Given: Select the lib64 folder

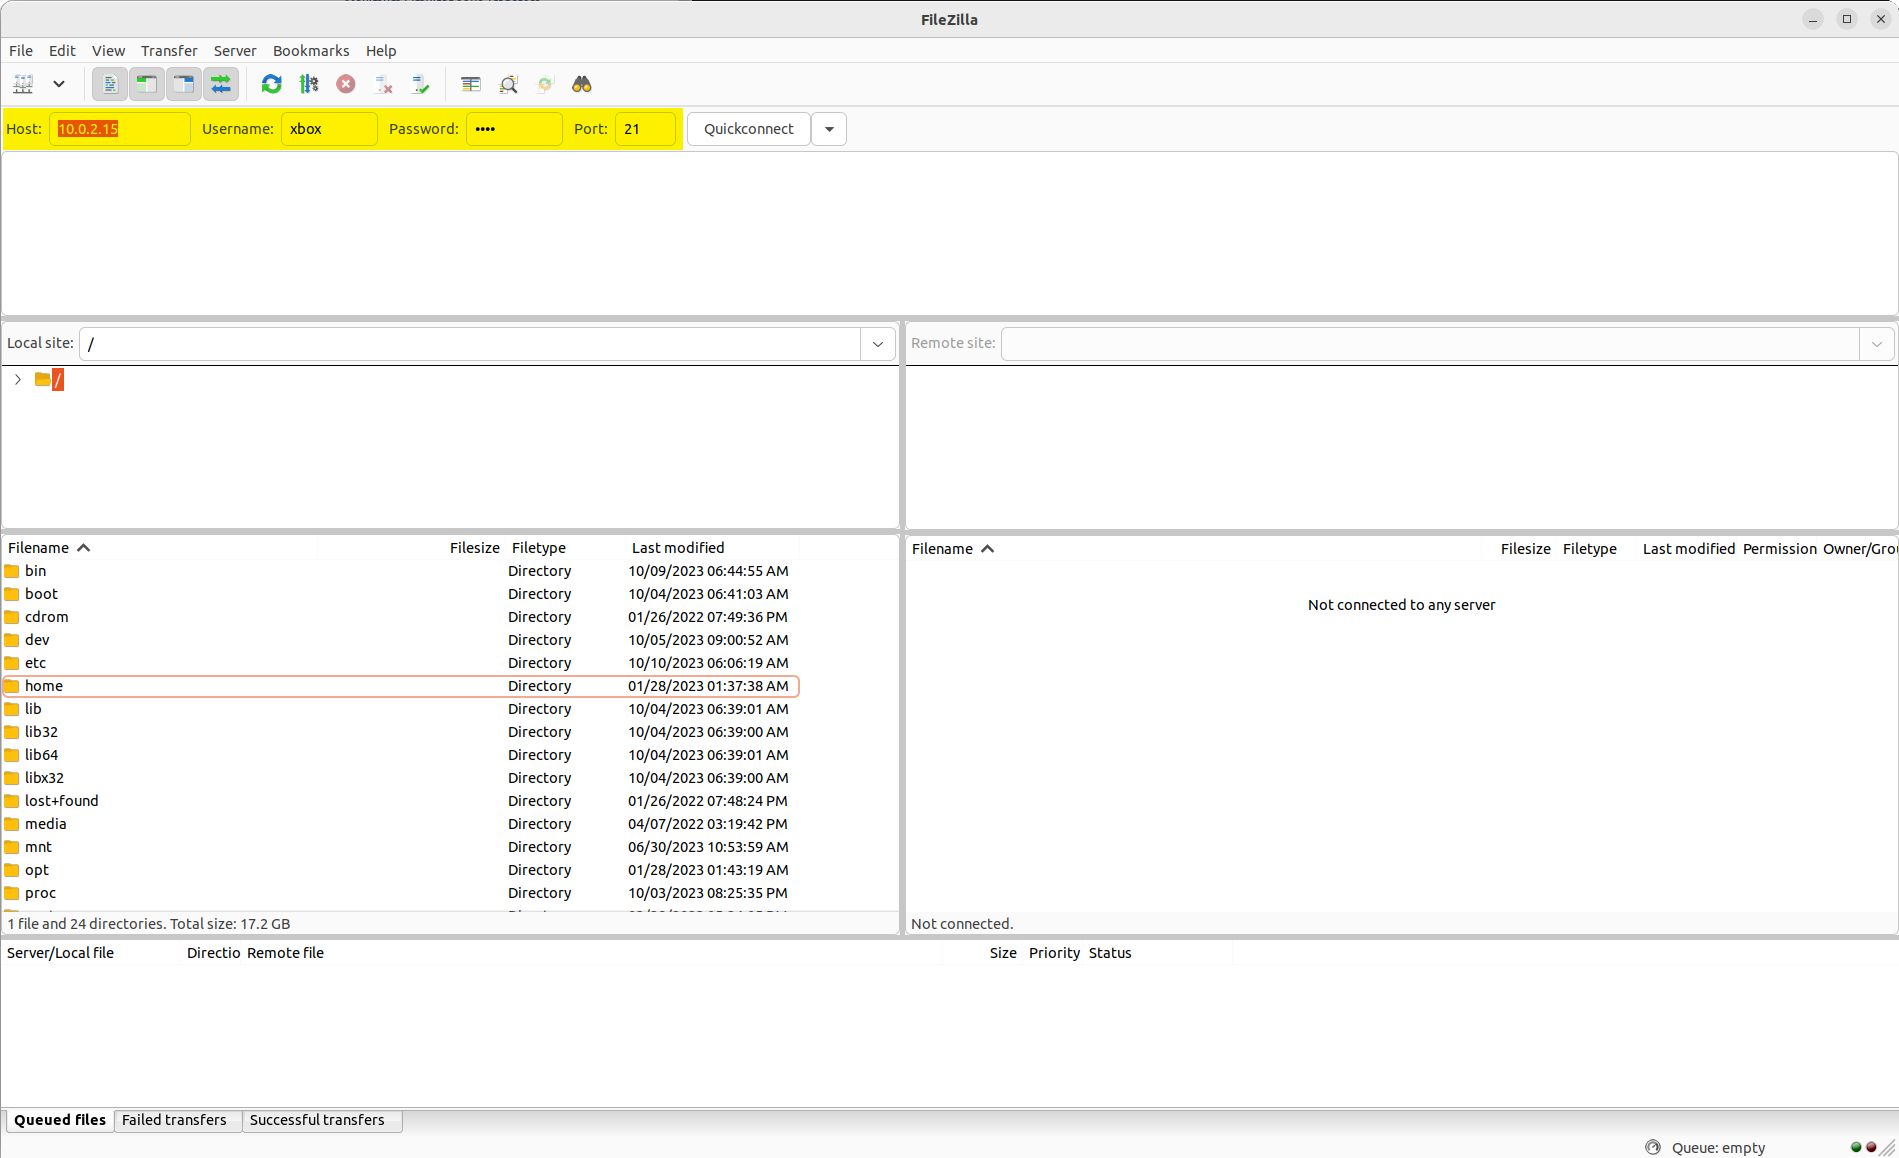Looking at the screenshot, I should (x=401, y=755).
